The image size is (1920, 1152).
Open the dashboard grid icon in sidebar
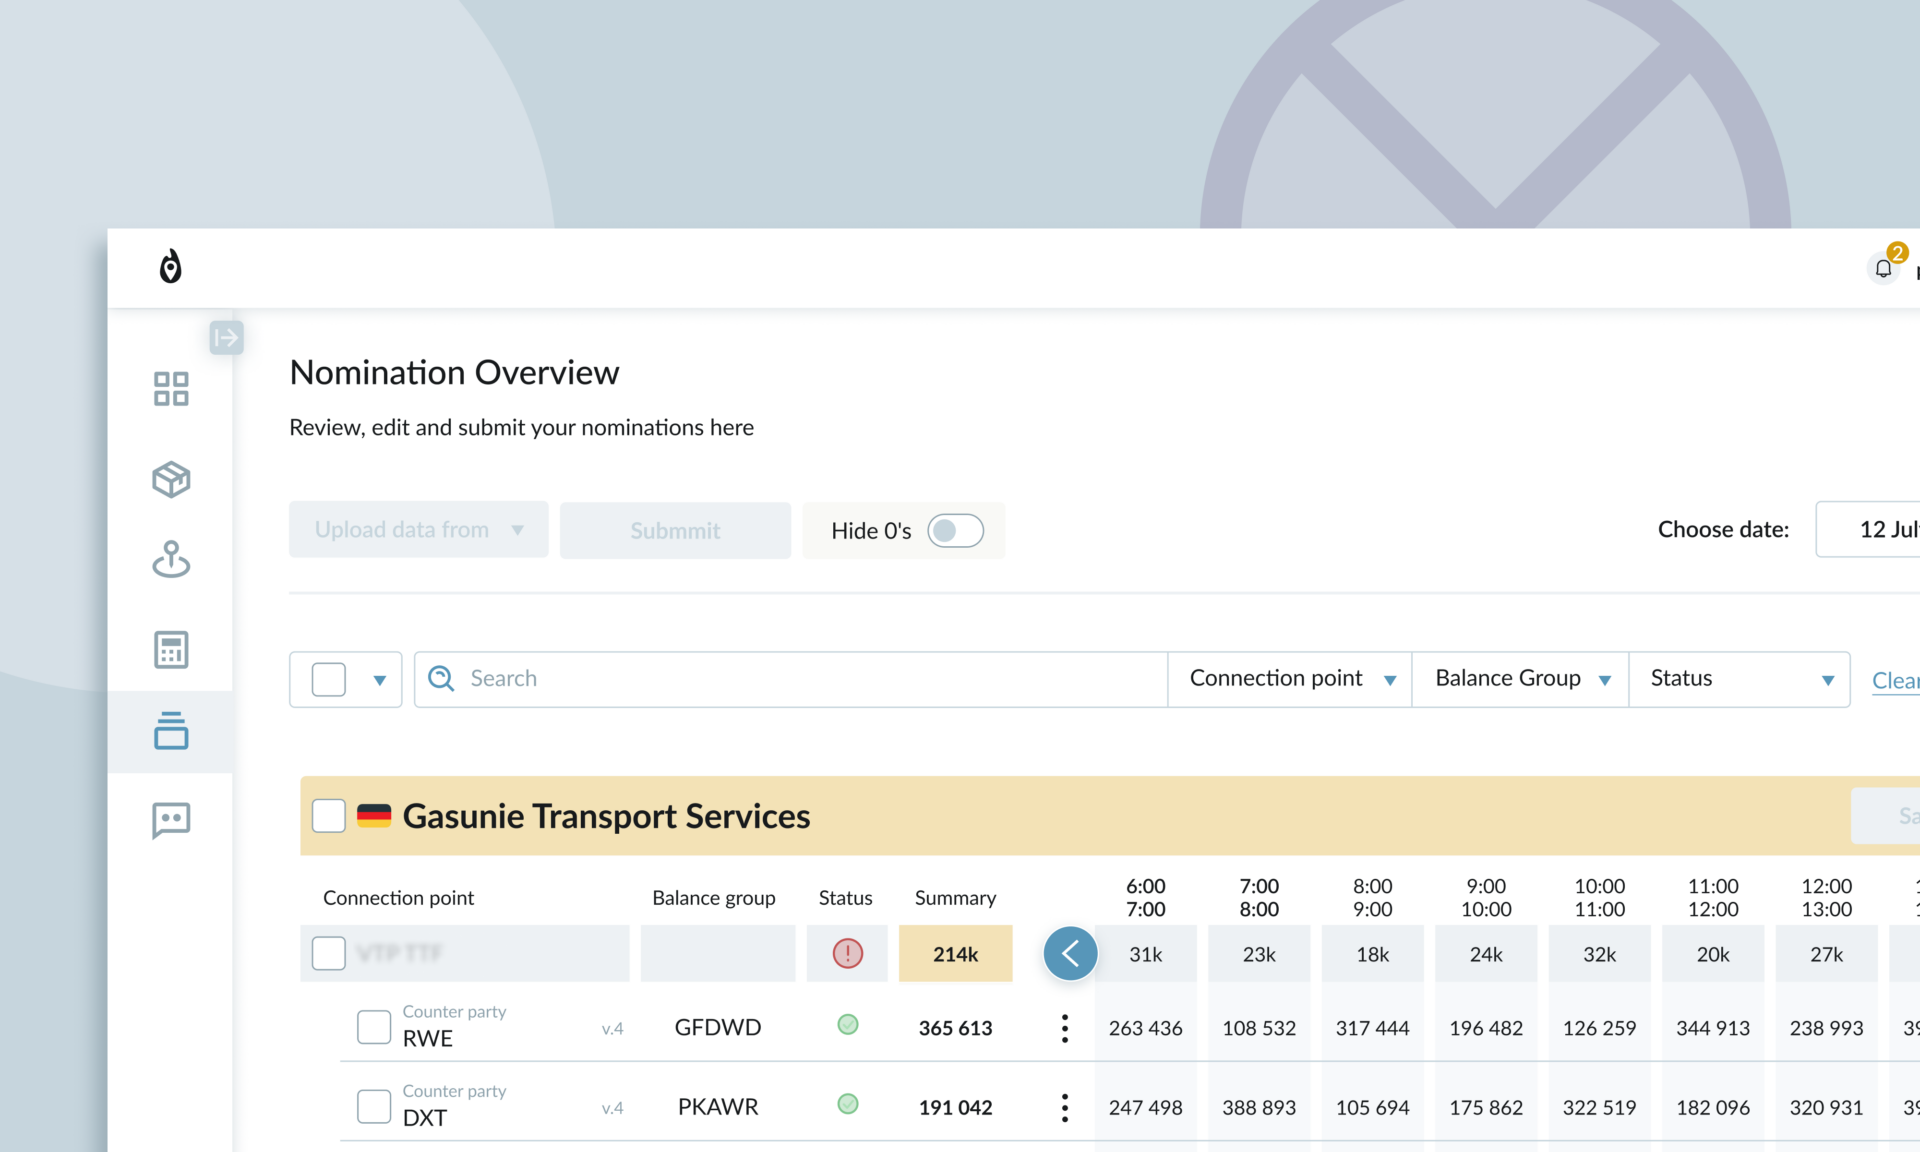point(171,389)
